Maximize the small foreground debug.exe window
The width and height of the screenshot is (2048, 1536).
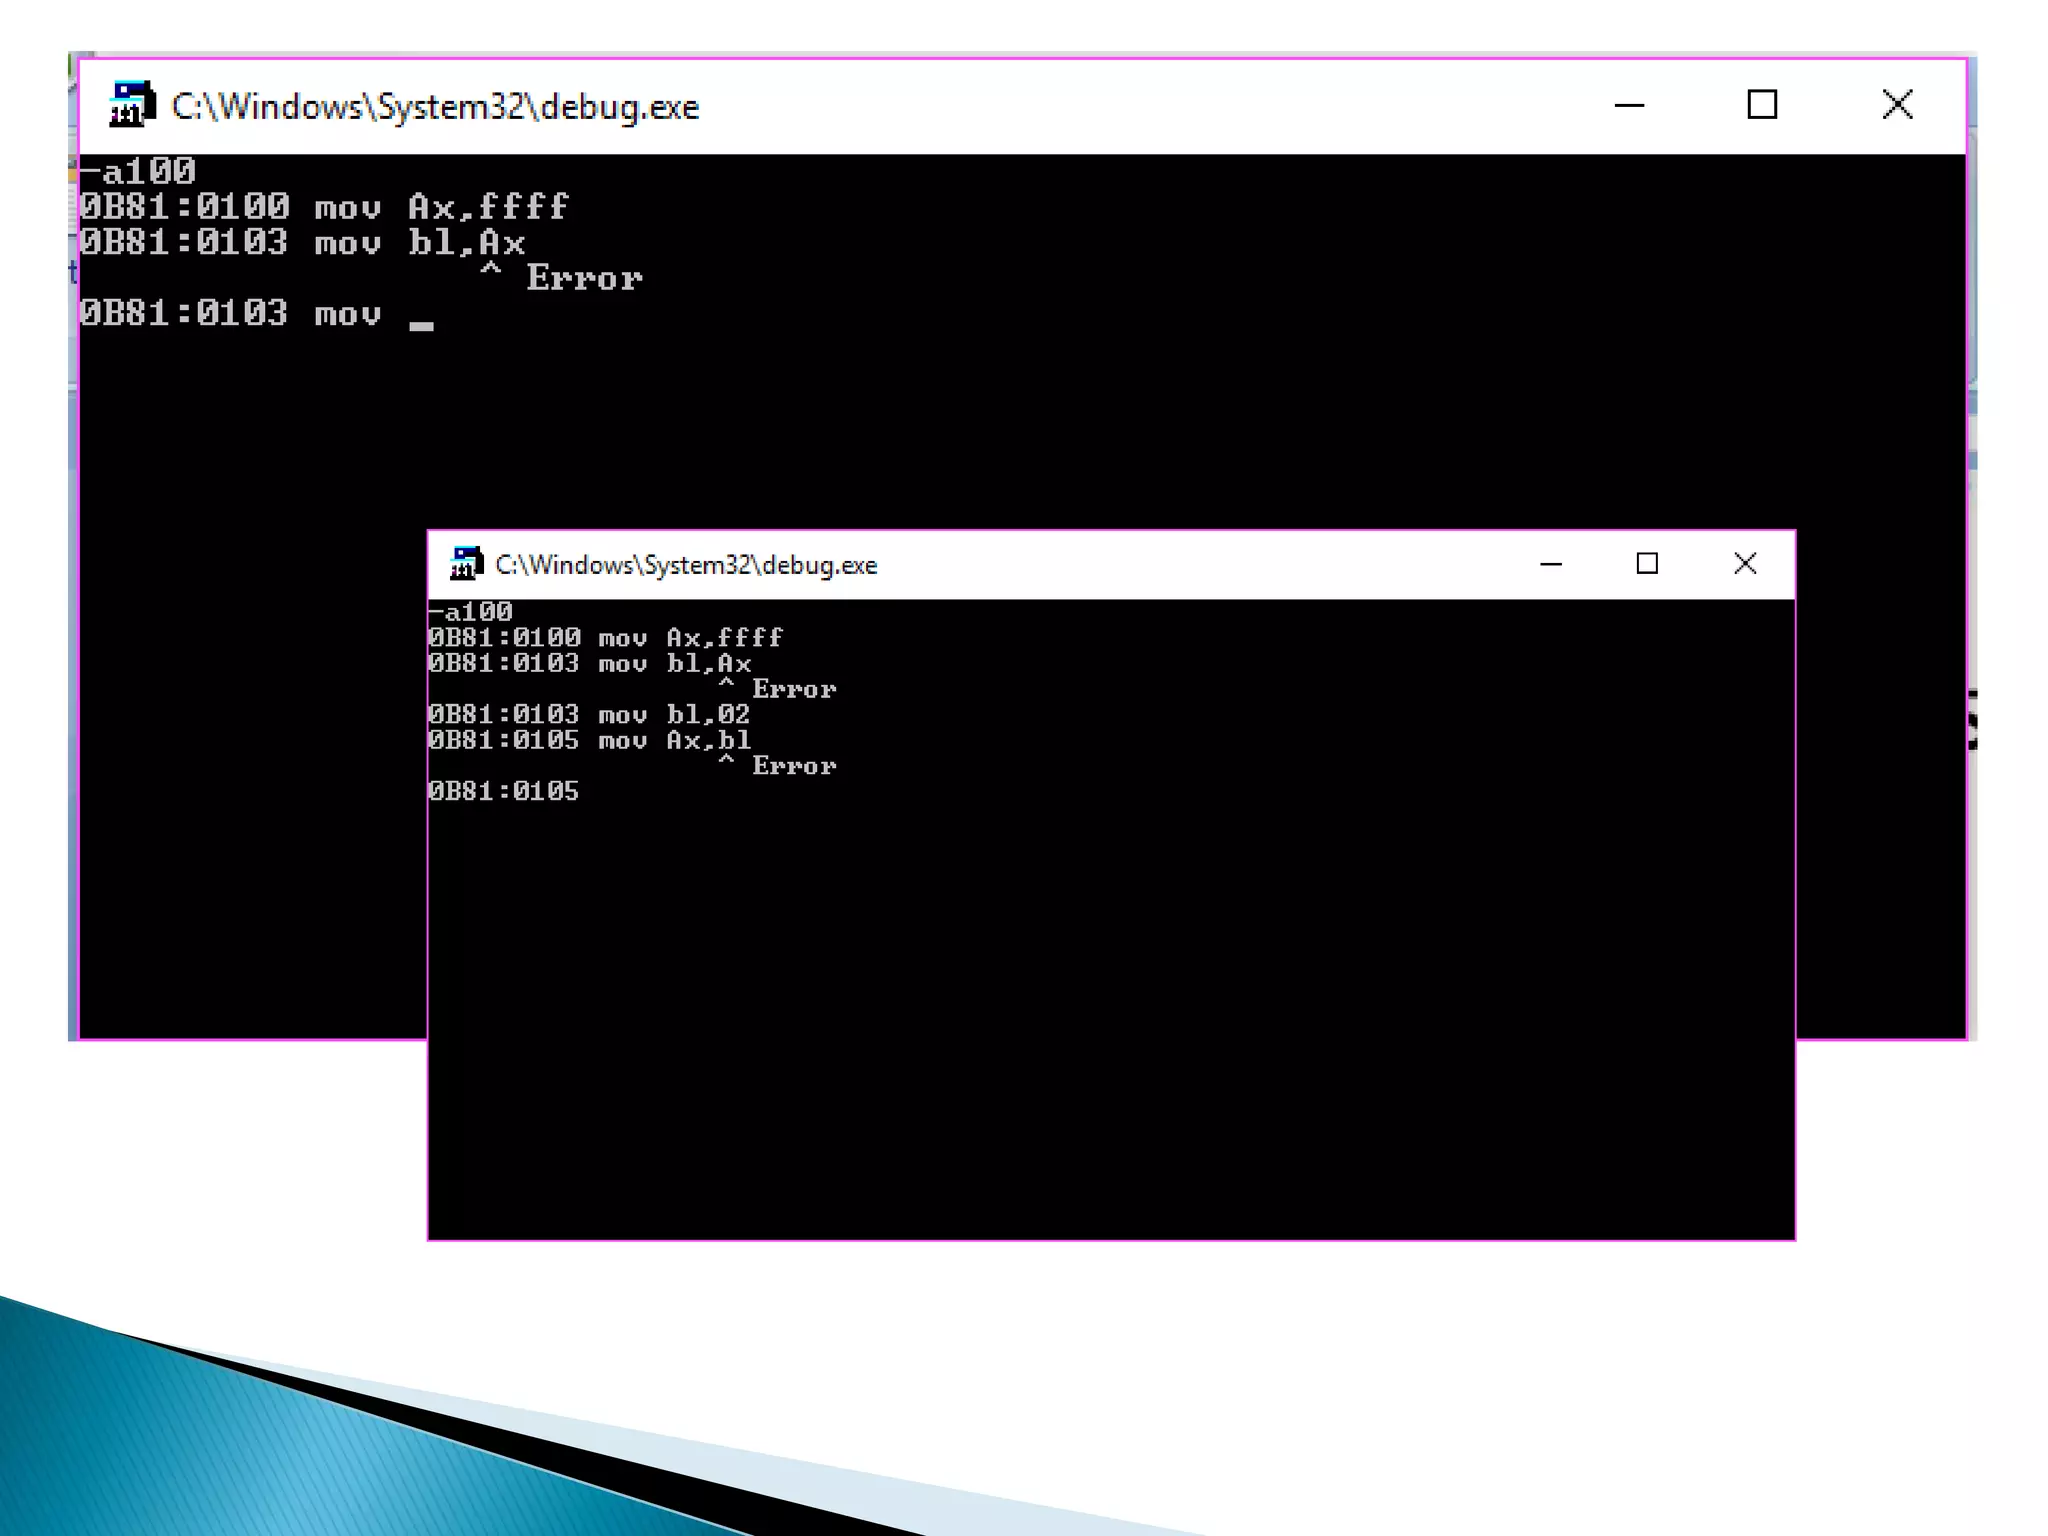coord(1647,564)
